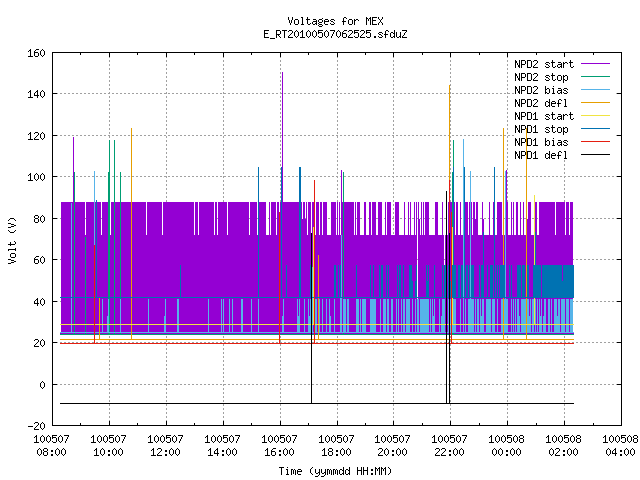Click the NPD1 stop blue legend line

coord(595,129)
